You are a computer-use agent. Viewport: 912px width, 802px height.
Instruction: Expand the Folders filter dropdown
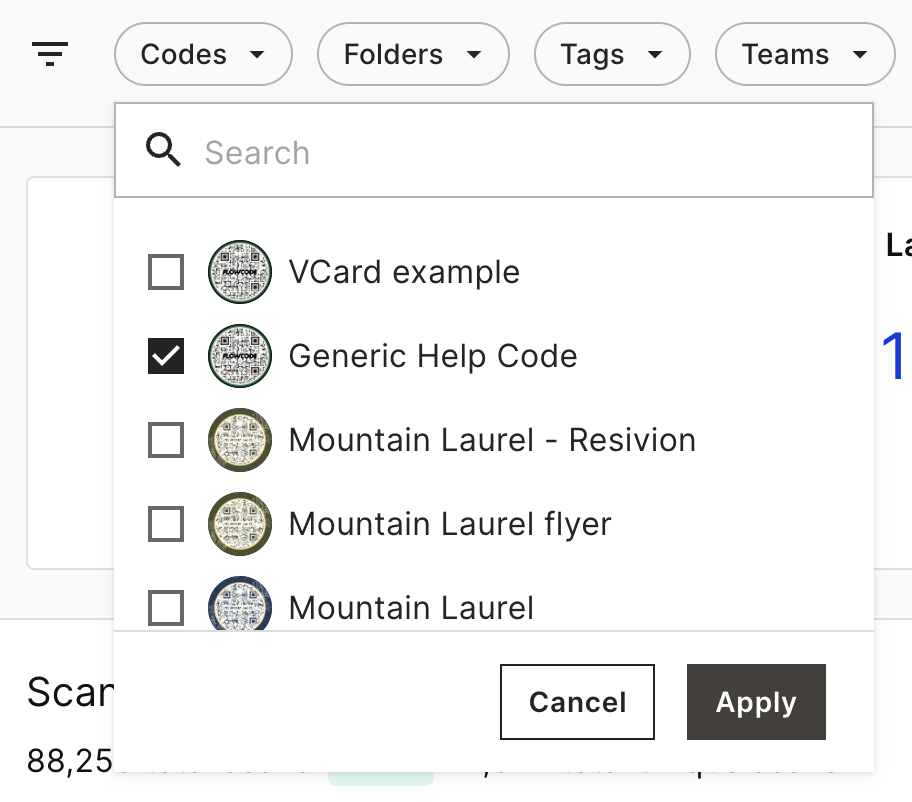pyautogui.click(x=413, y=54)
